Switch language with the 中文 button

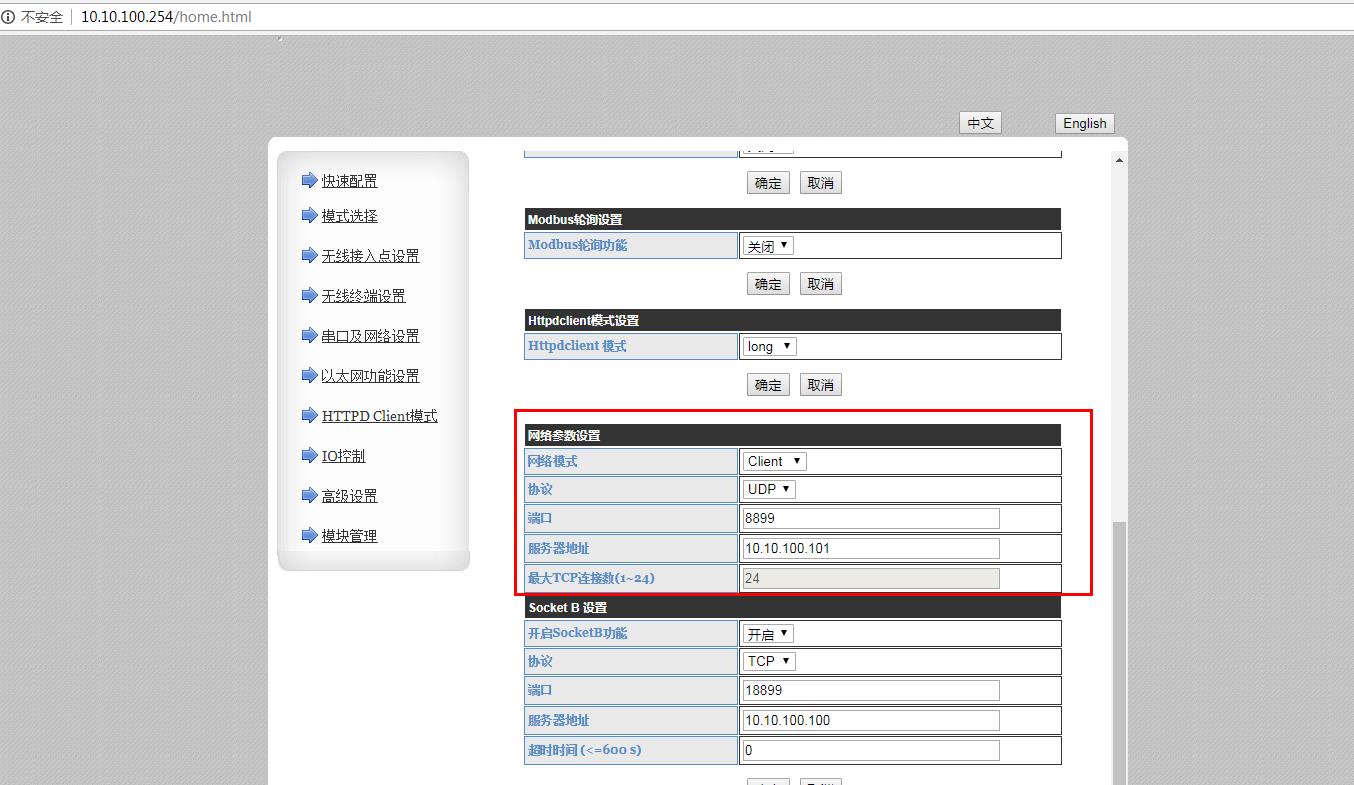click(x=980, y=123)
